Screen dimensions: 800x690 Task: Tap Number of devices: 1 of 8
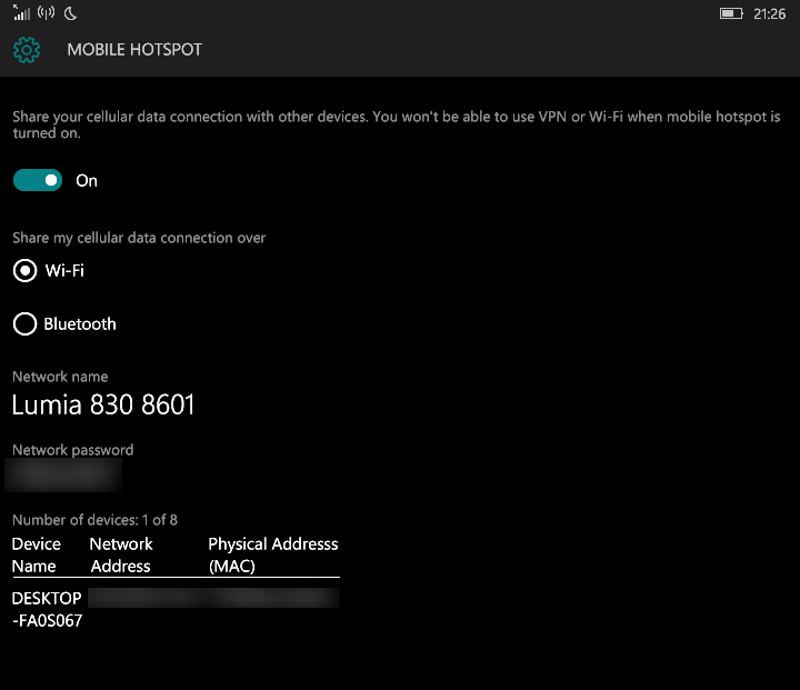[x=95, y=520]
